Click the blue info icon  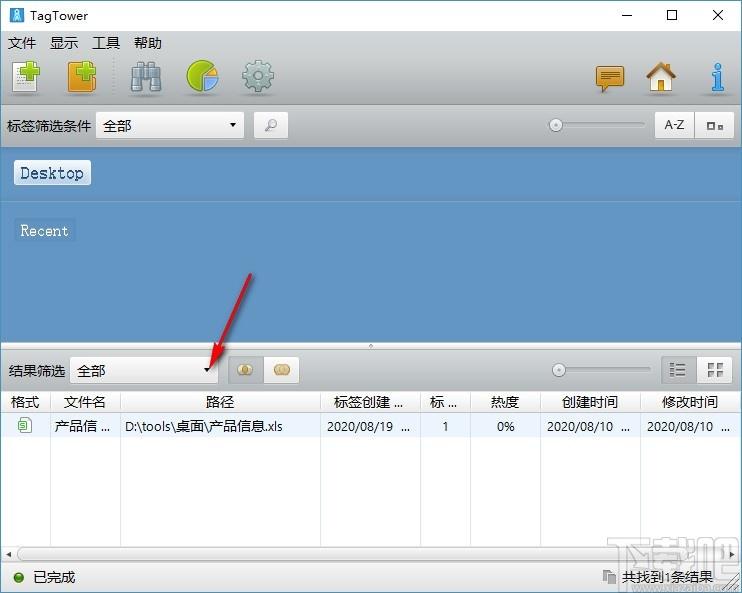(717, 77)
